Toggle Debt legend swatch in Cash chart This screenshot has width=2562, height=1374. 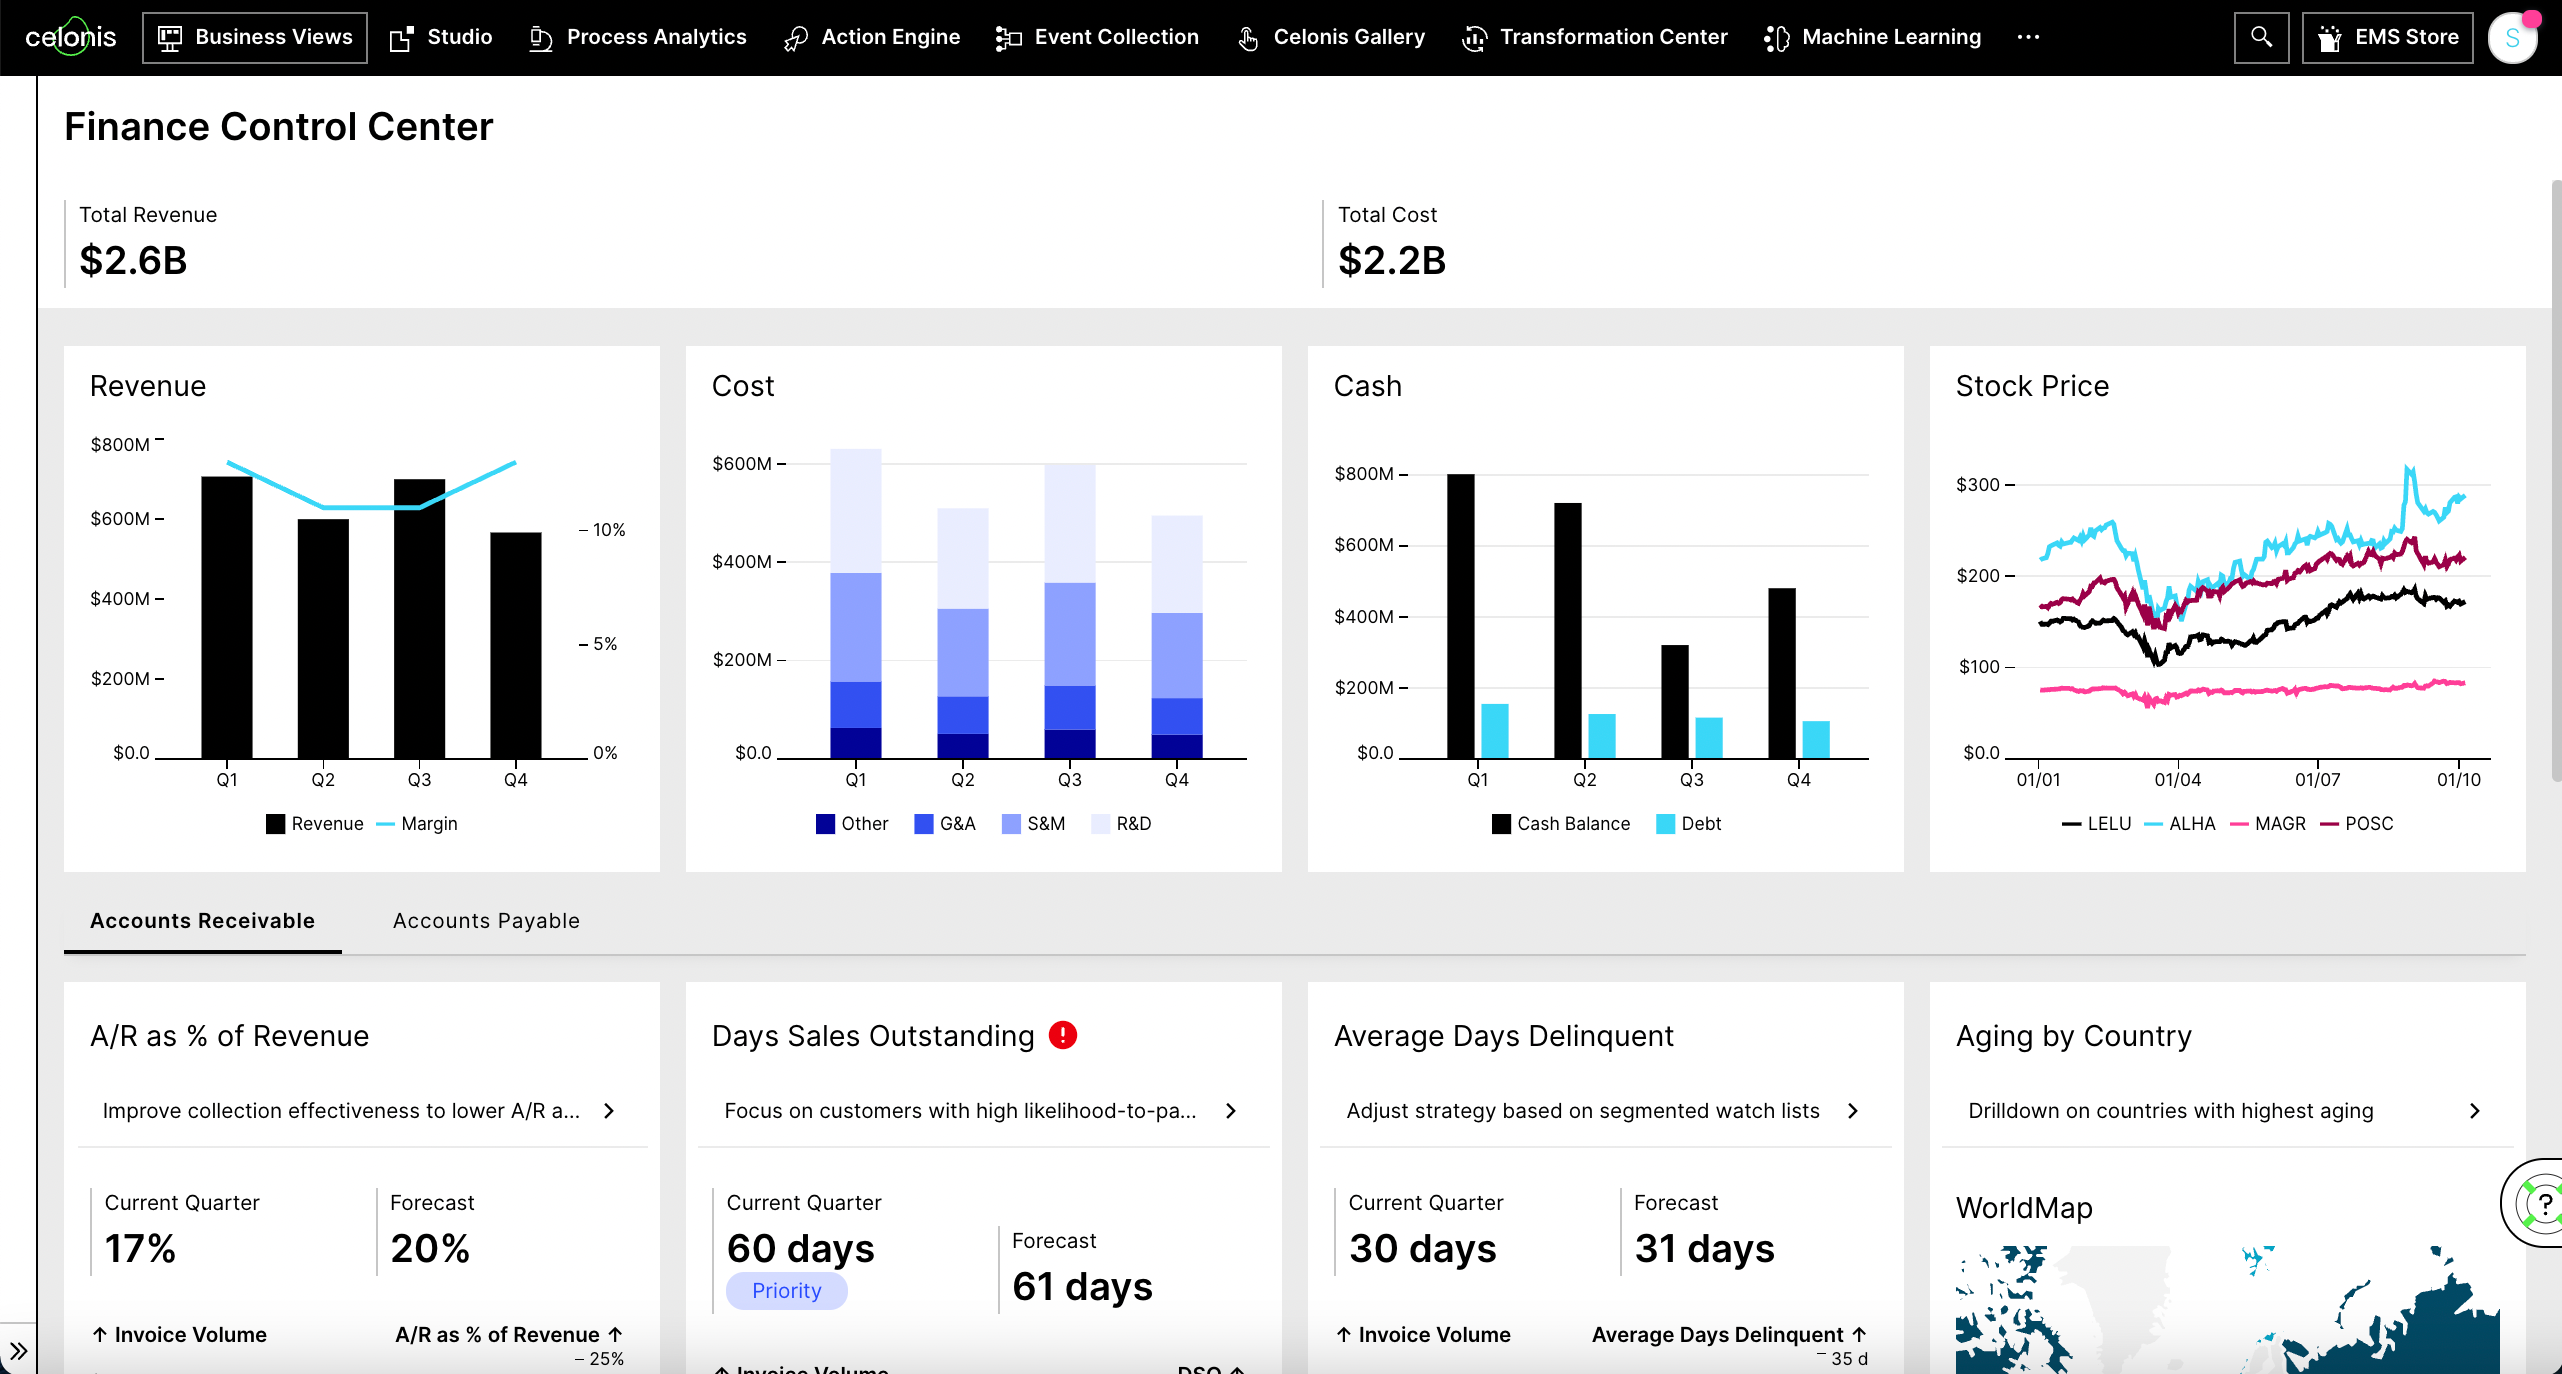[x=1666, y=824]
